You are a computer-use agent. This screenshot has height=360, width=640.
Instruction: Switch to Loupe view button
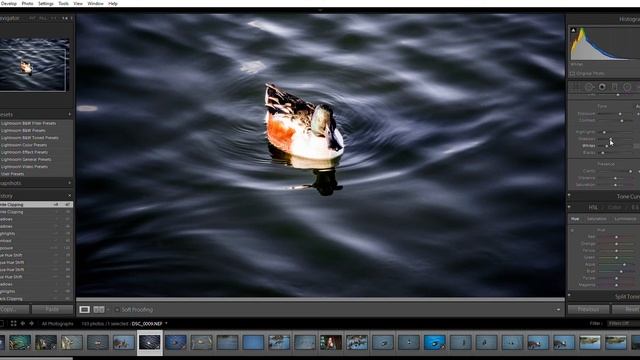(x=84, y=309)
